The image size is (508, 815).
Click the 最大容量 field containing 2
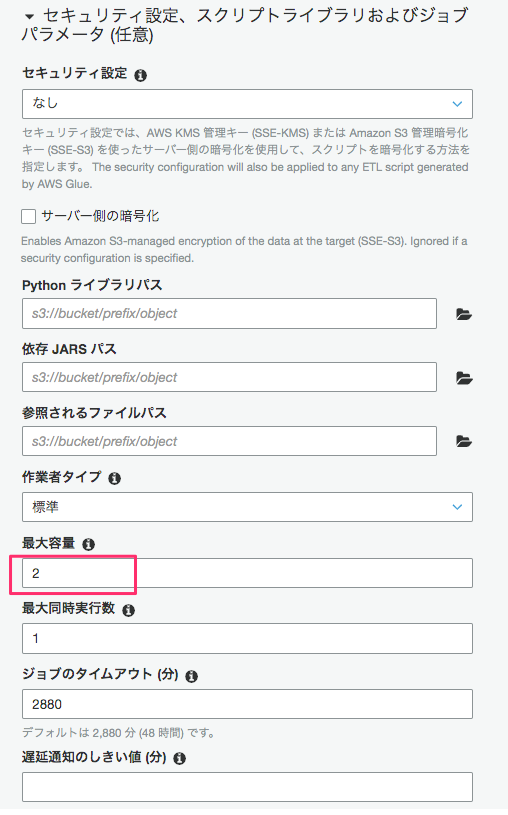247,573
